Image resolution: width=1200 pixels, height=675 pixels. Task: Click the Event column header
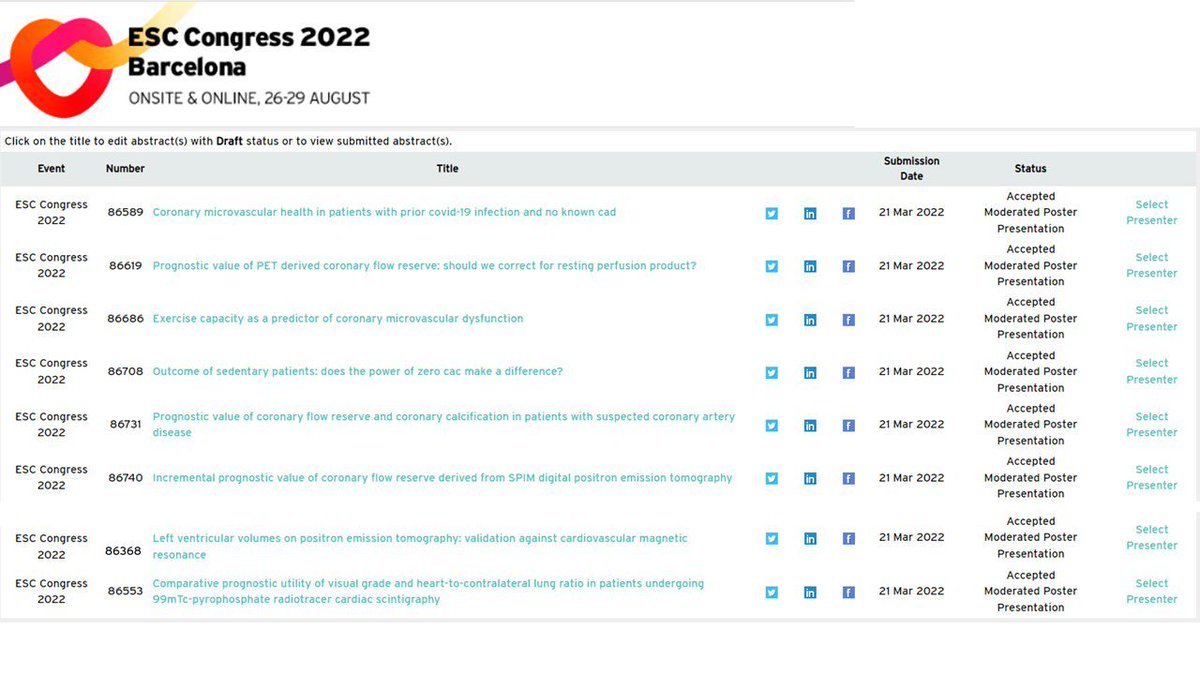(52, 169)
